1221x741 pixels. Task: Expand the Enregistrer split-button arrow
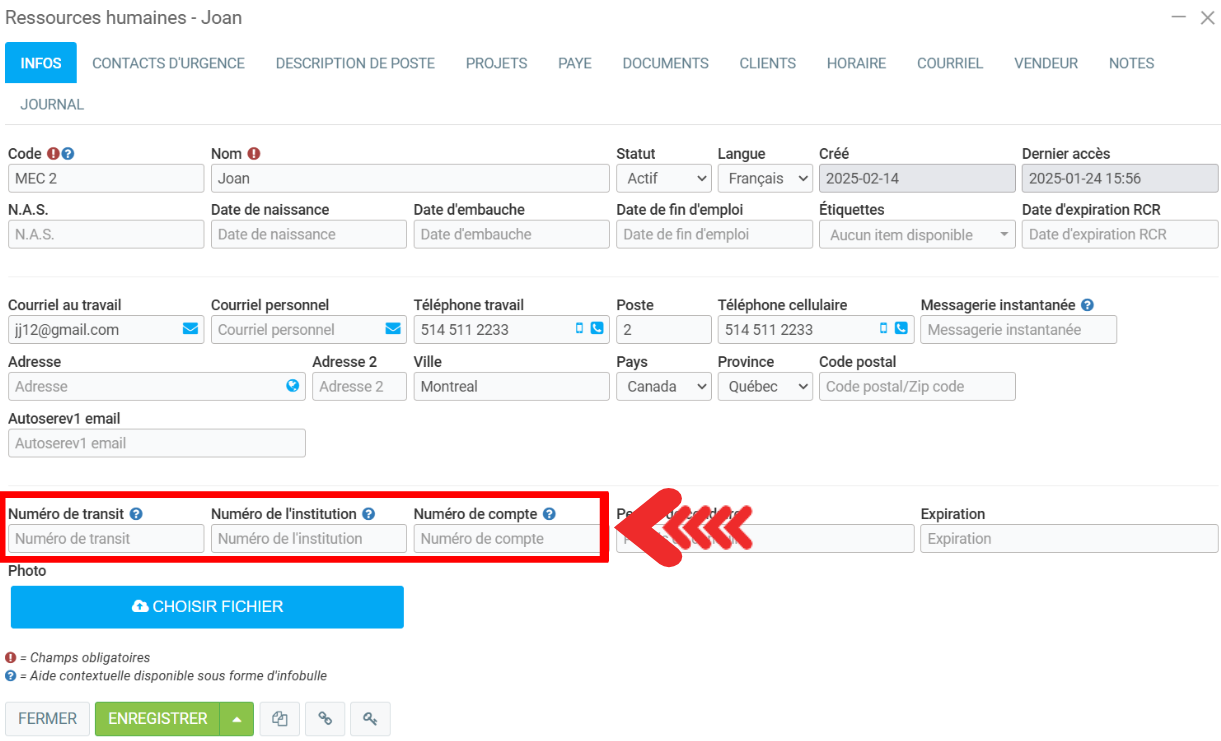coord(237,718)
